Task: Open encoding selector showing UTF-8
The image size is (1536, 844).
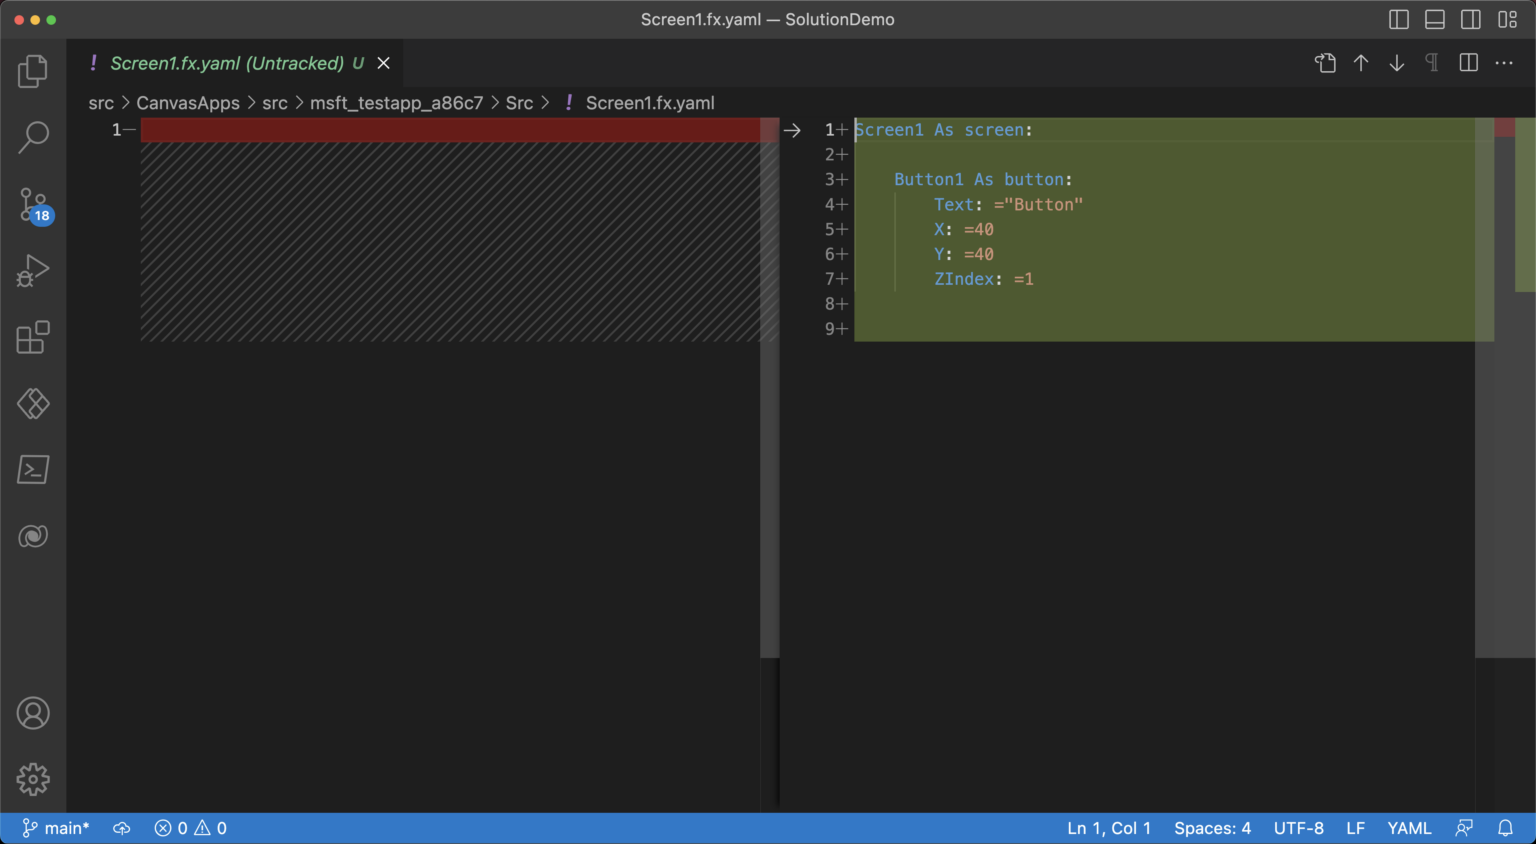Action: (1298, 828)
